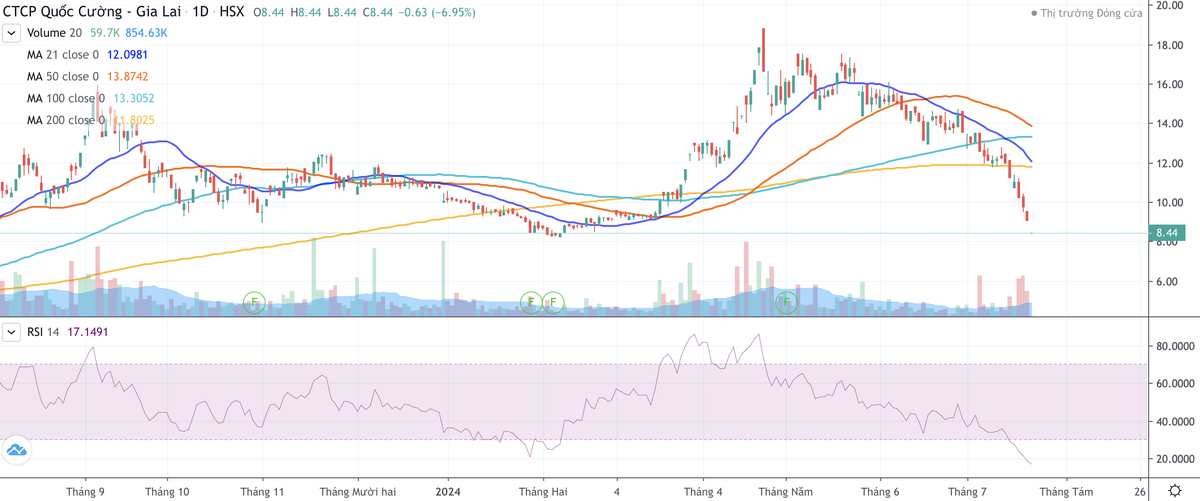
Task: Click the leftmost F marker above Tháng Hai
Action: [531, 300]
